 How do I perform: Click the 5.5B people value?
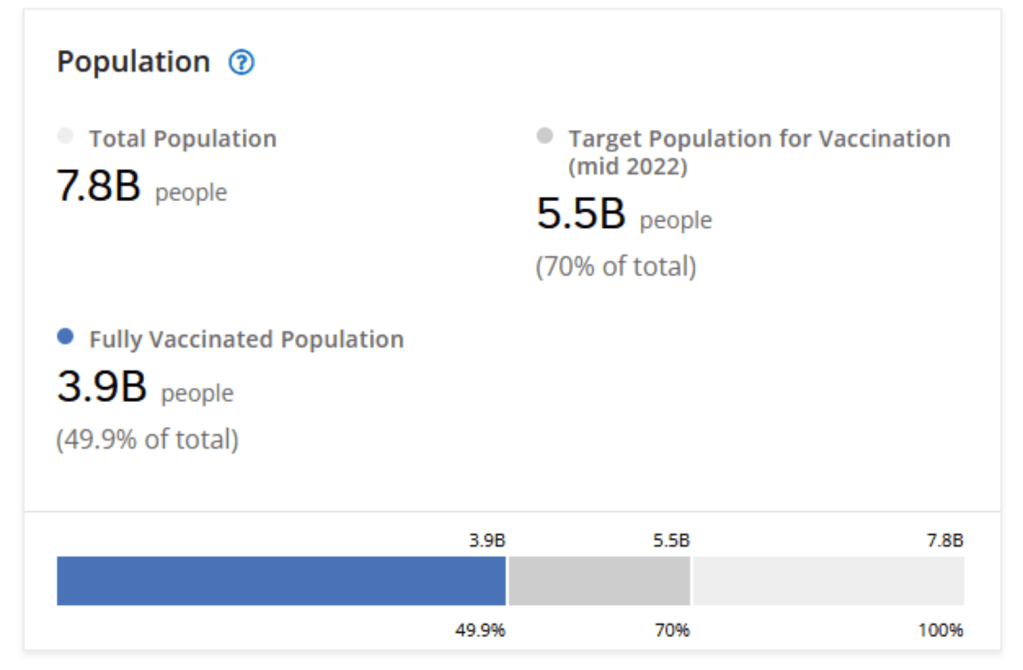tap(623, 216)
